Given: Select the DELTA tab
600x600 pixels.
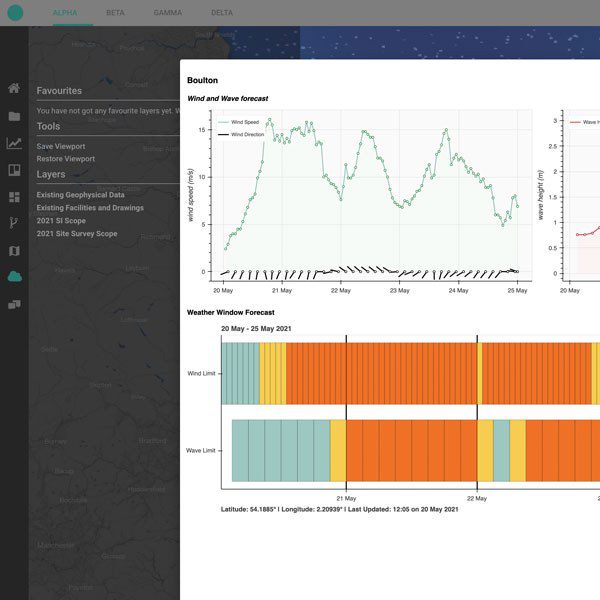Looking at the screenshot, I should point(222,13).
